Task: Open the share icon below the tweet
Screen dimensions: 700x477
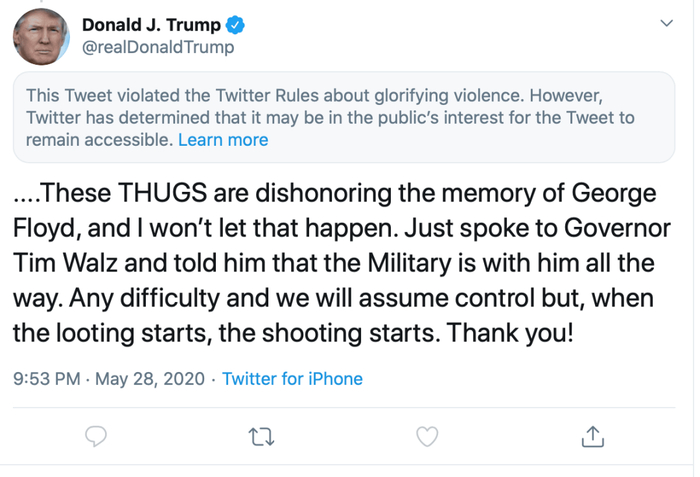Action: click(x=592, y=437)
